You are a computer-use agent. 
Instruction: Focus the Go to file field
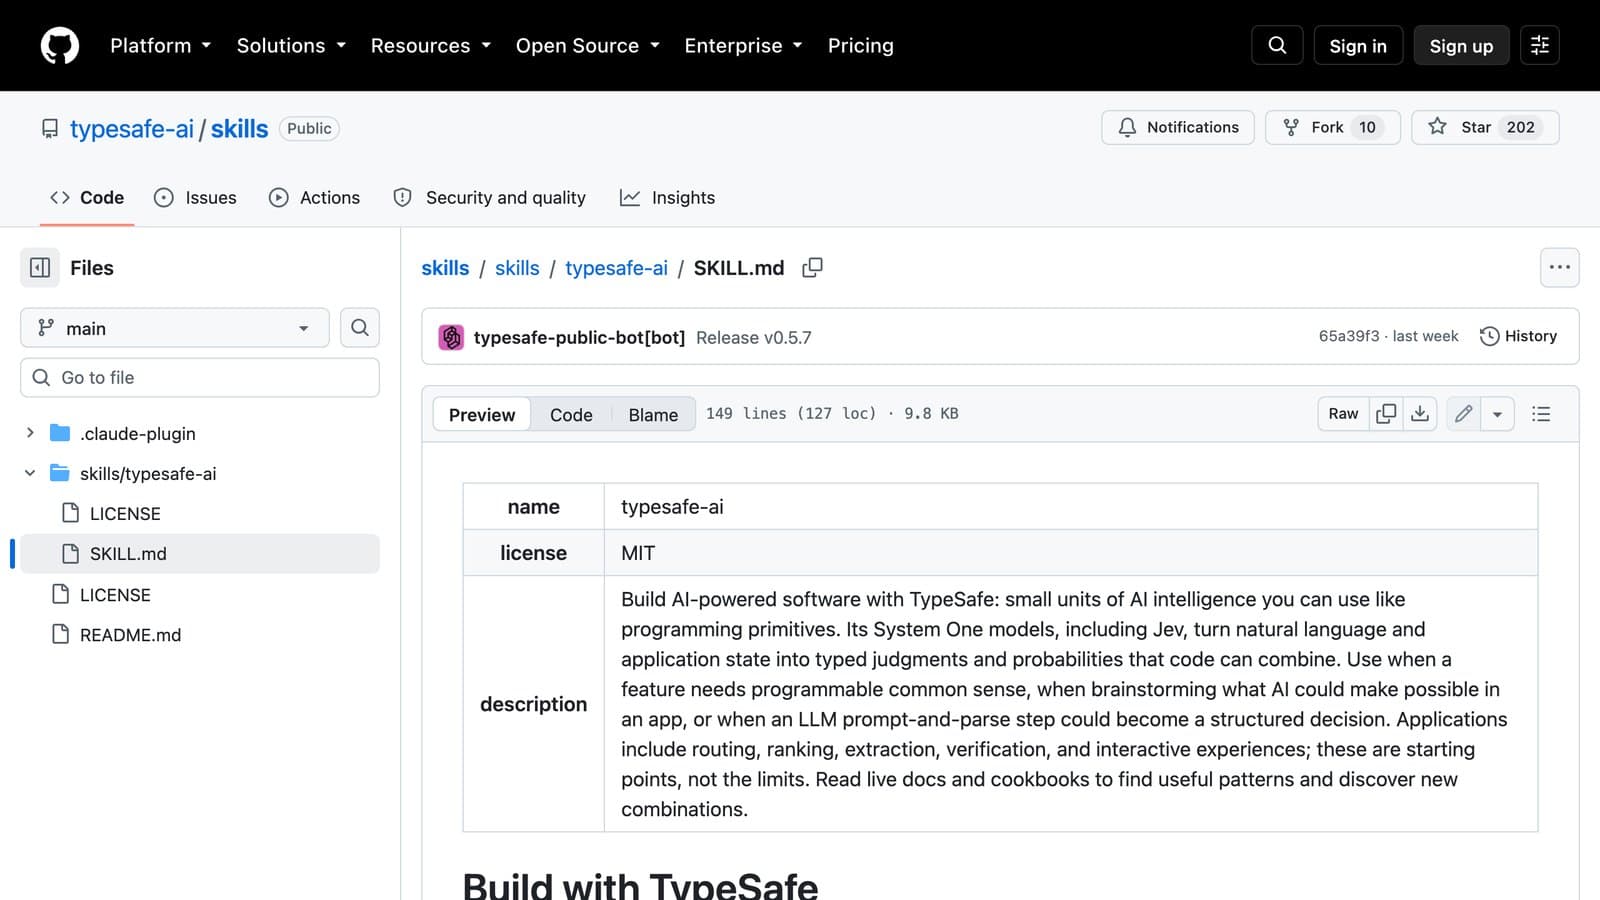[x=200, y=378]
